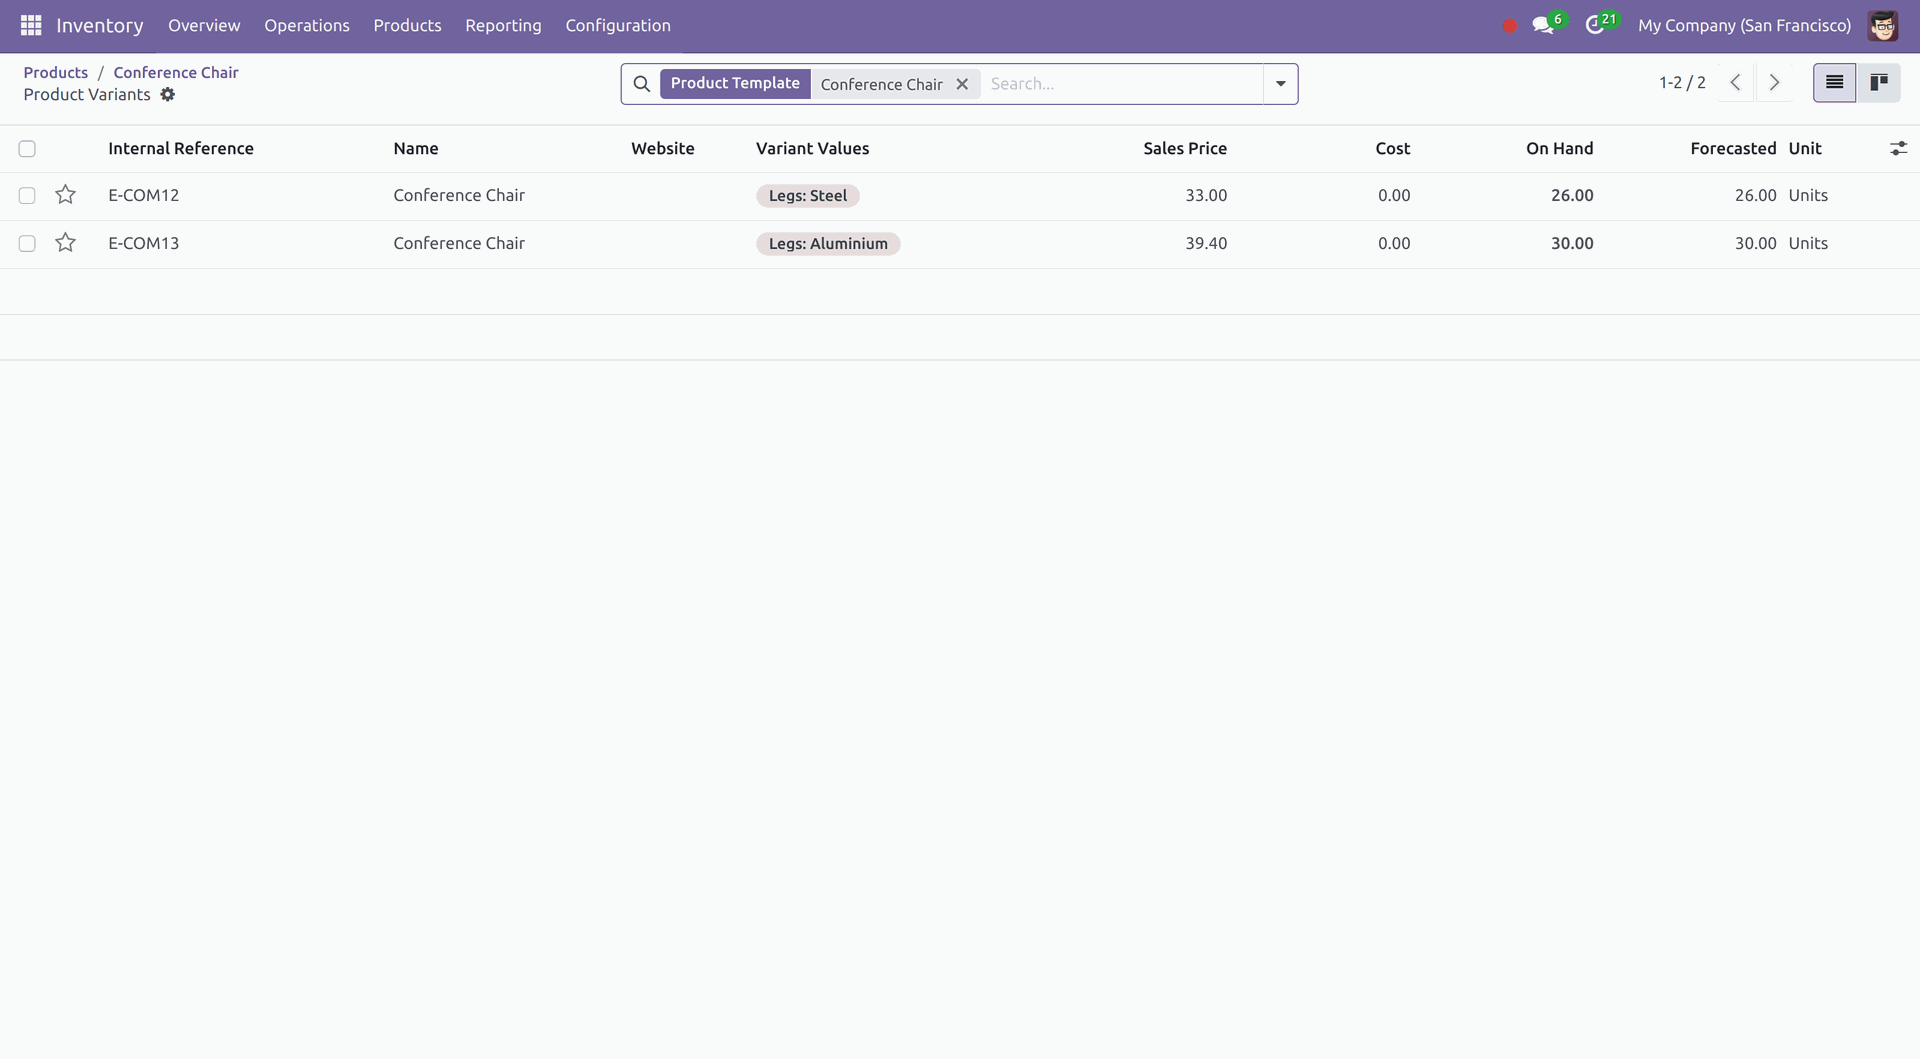Click the search magnifier icon
Viewport: 1920px width, 1059px height.
[642, 84]
